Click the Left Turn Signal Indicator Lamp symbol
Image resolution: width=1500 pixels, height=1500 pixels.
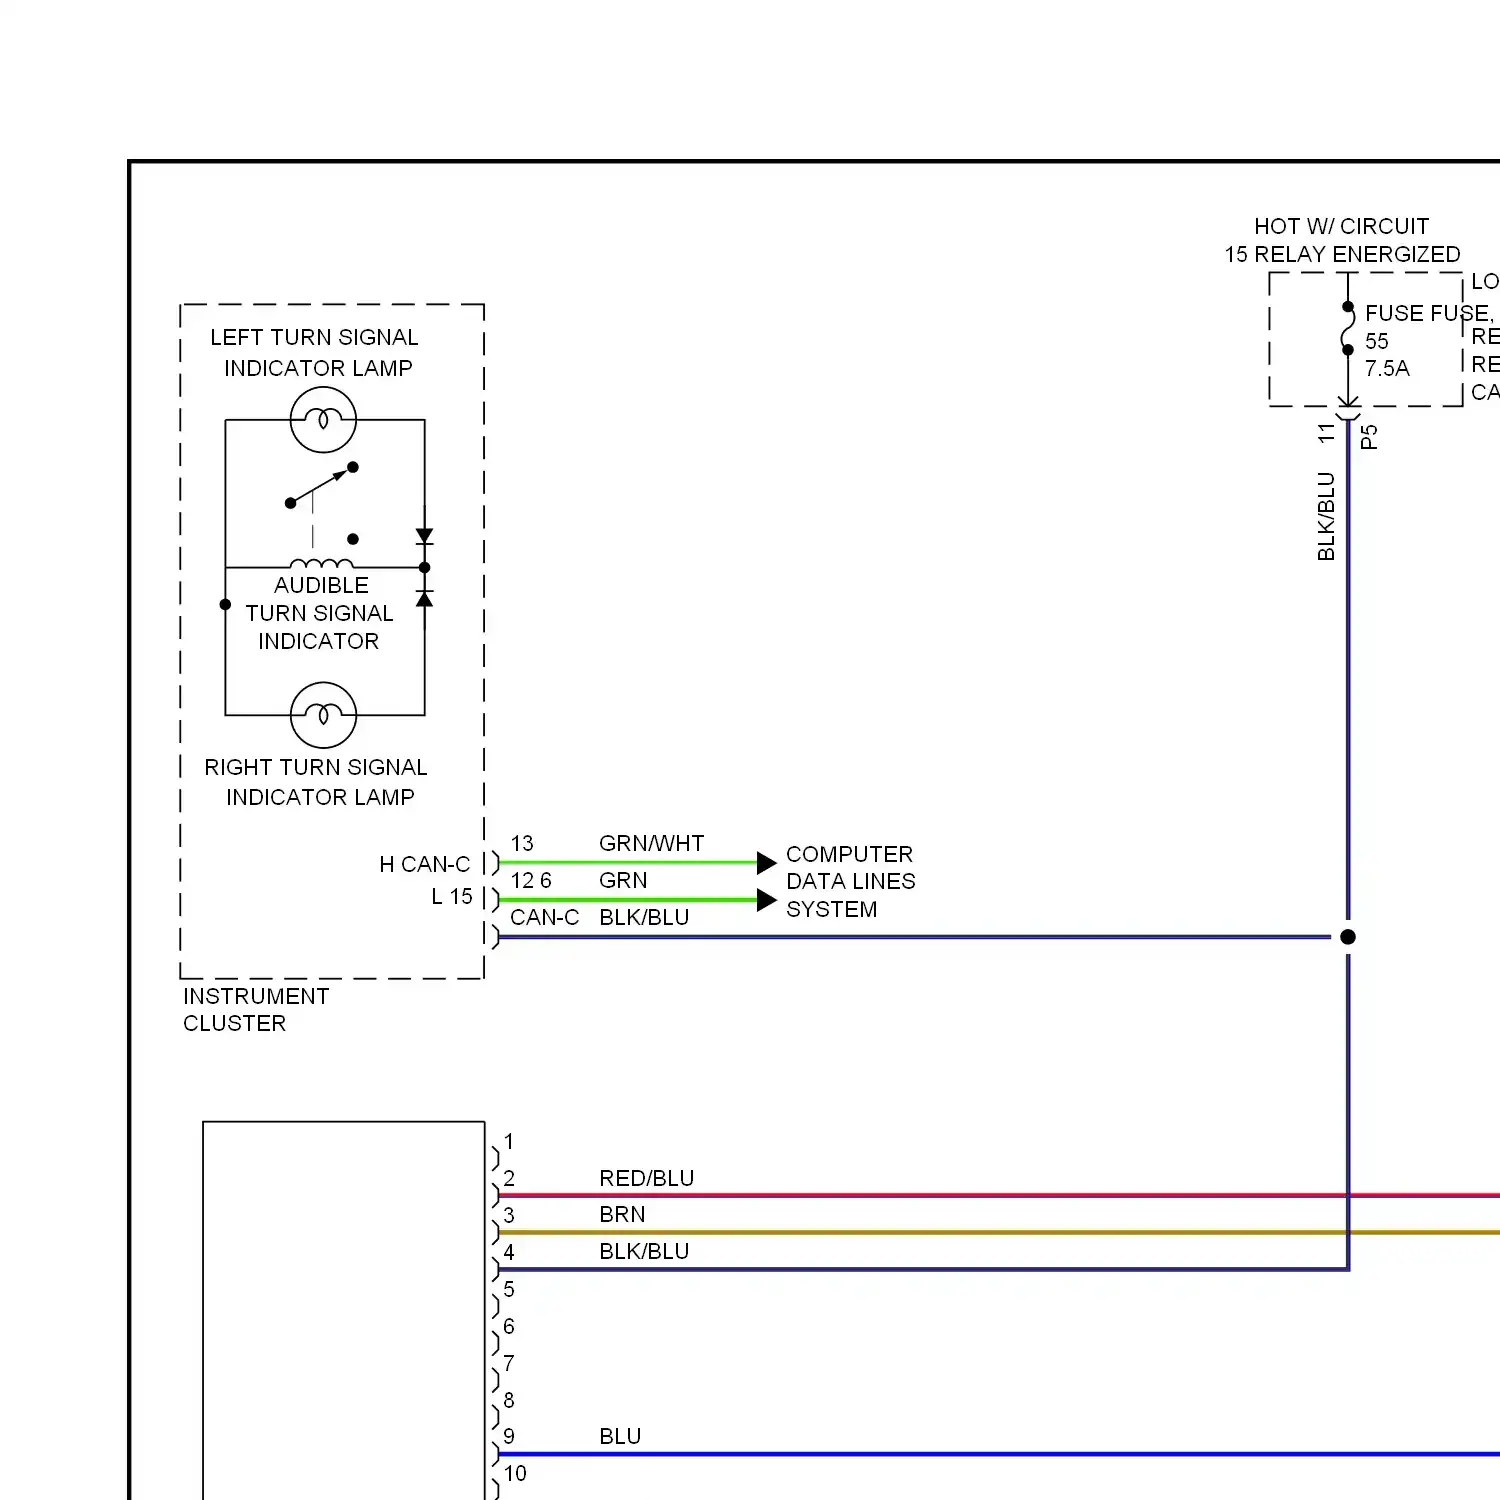click(x=323, y=420)
